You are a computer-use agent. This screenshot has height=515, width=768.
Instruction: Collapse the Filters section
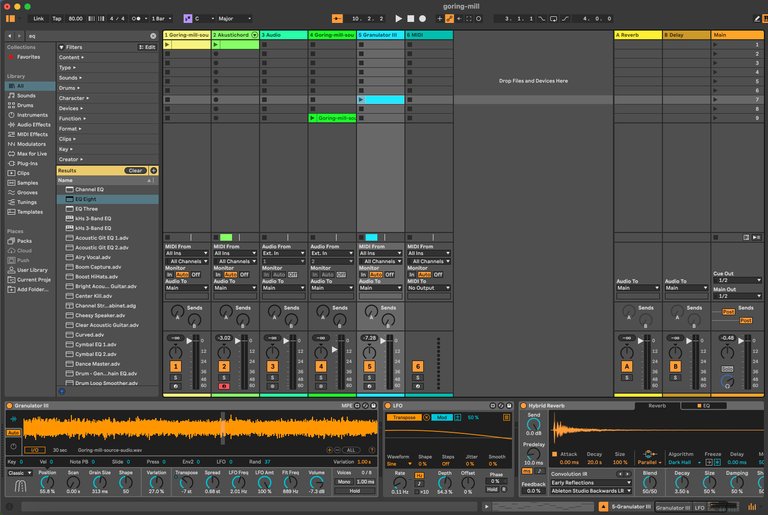[61, 48]
